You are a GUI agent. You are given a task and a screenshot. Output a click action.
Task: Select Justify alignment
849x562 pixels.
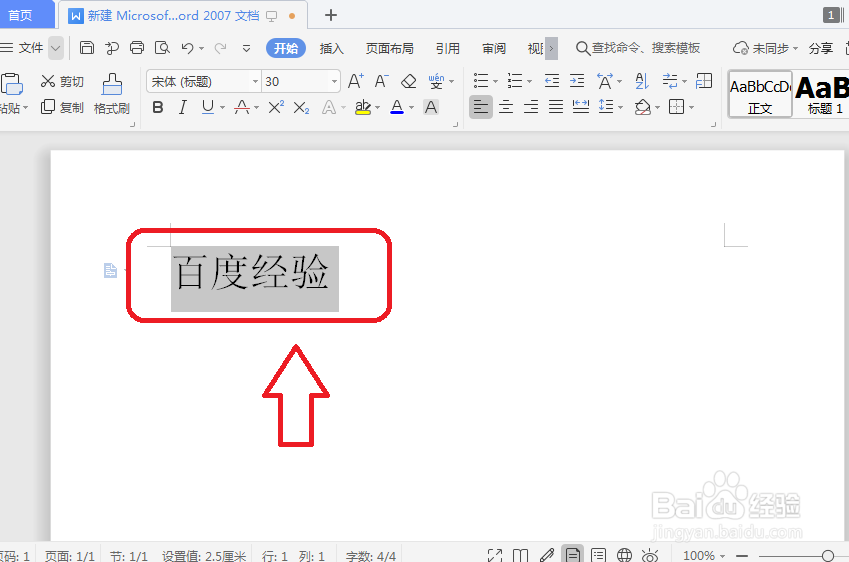click(x=556, y=107)
